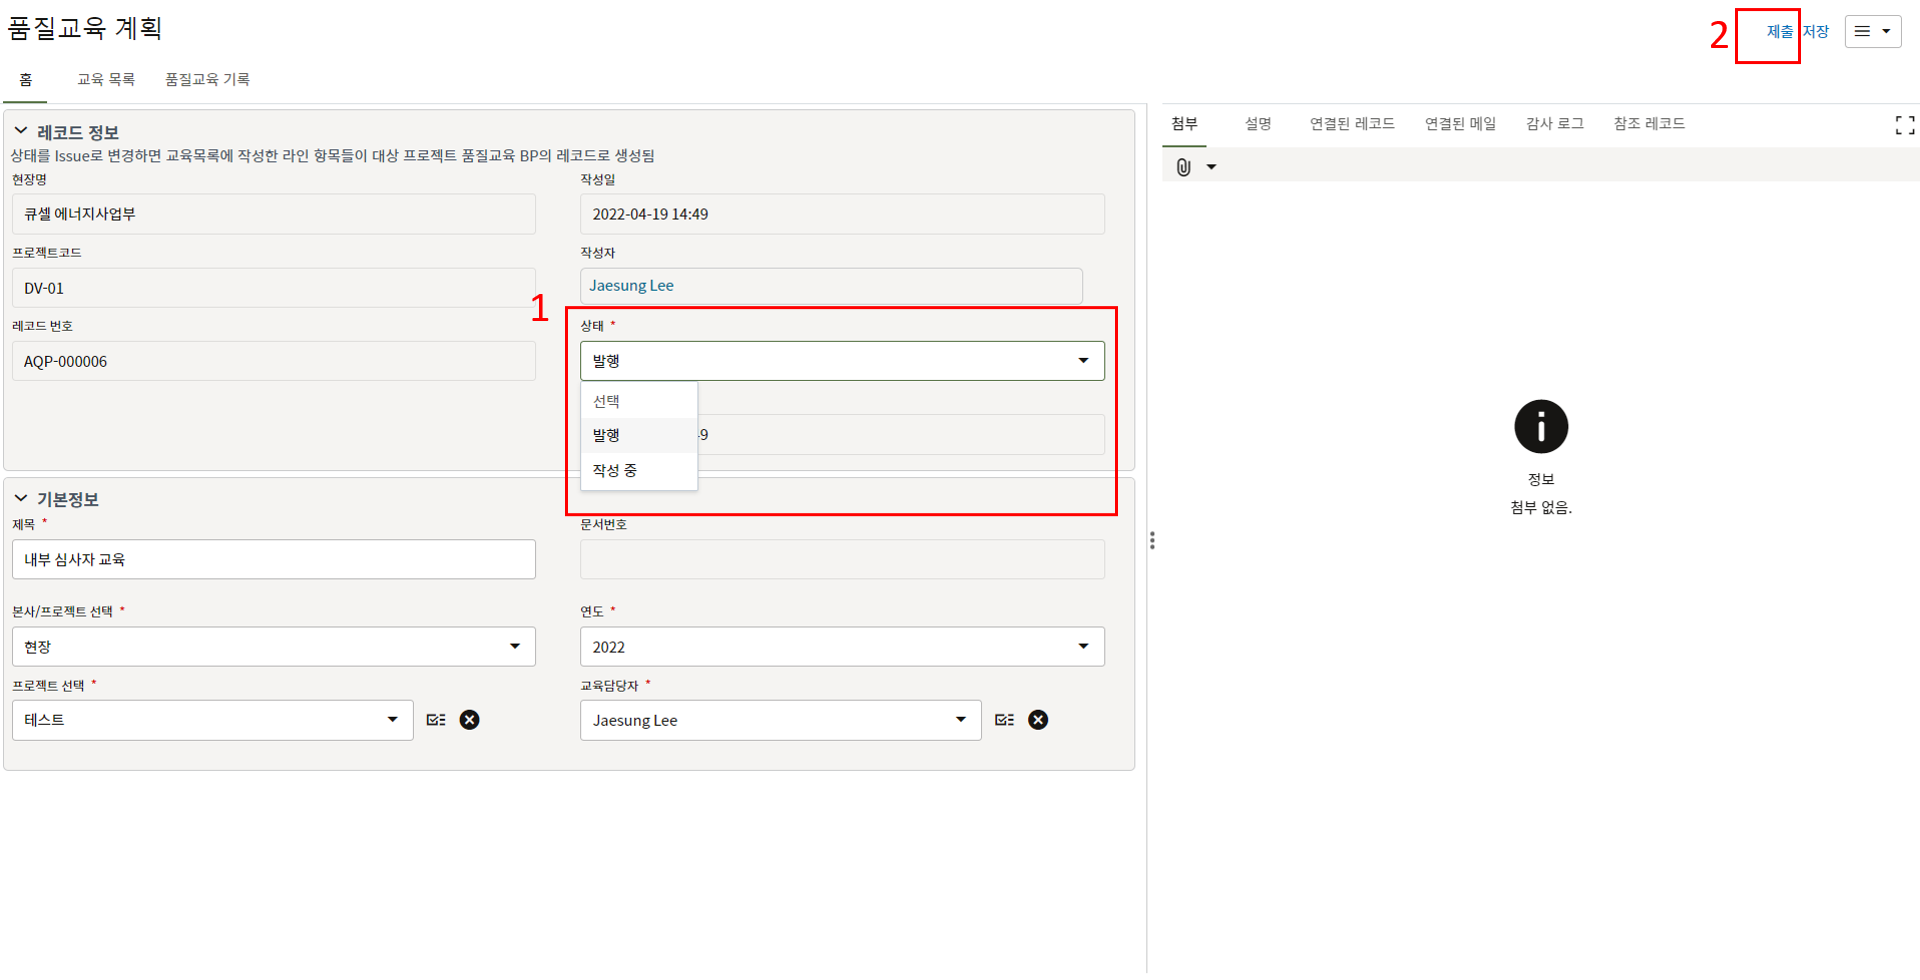This screenshot has height=980, width=1920.
Task: Click the 제출 submit button
Action: click(x=1779, y=32)
